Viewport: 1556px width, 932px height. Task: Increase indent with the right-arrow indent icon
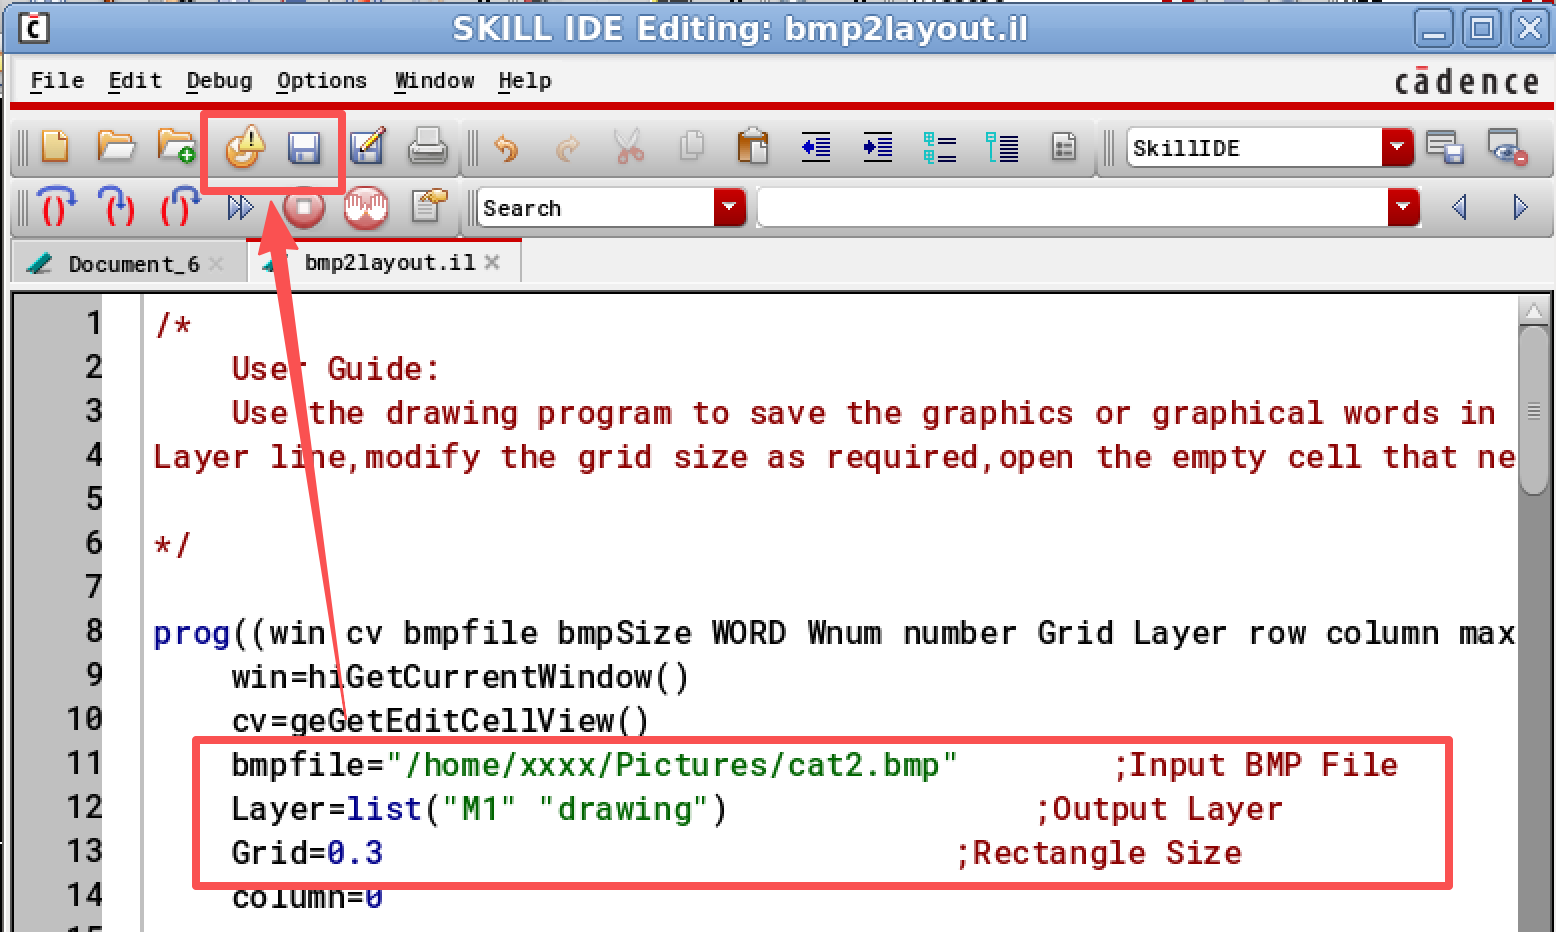[x=877, y=148]
